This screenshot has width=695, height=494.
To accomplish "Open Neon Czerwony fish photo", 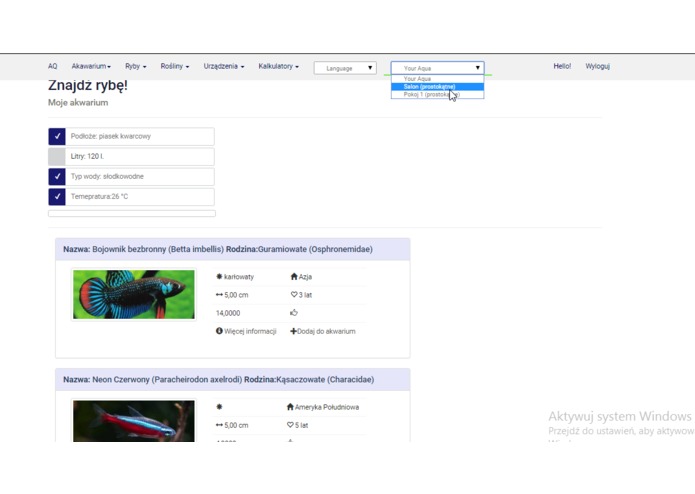I will coord(134,421).
